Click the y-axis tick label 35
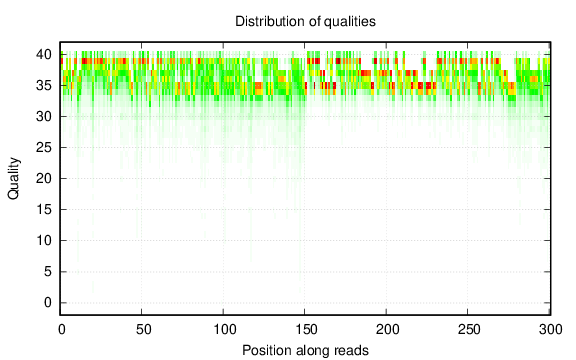576x360 pixels. point(43,86)
